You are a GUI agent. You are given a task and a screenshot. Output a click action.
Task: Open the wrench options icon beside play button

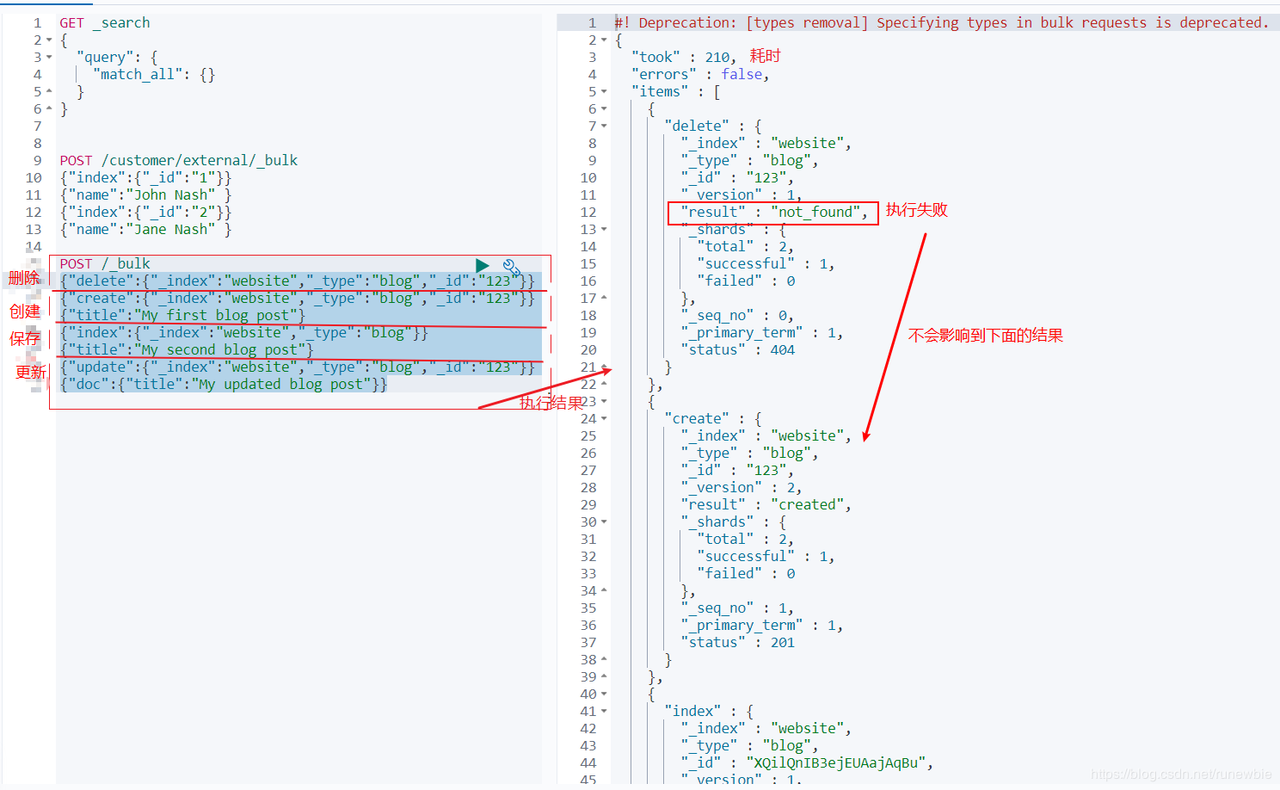click(512, 267)
